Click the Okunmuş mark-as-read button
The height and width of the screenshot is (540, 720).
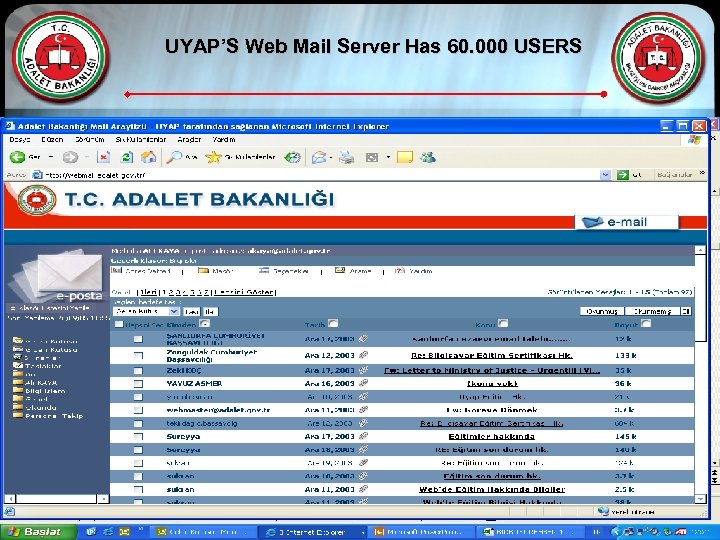point(602,311)
